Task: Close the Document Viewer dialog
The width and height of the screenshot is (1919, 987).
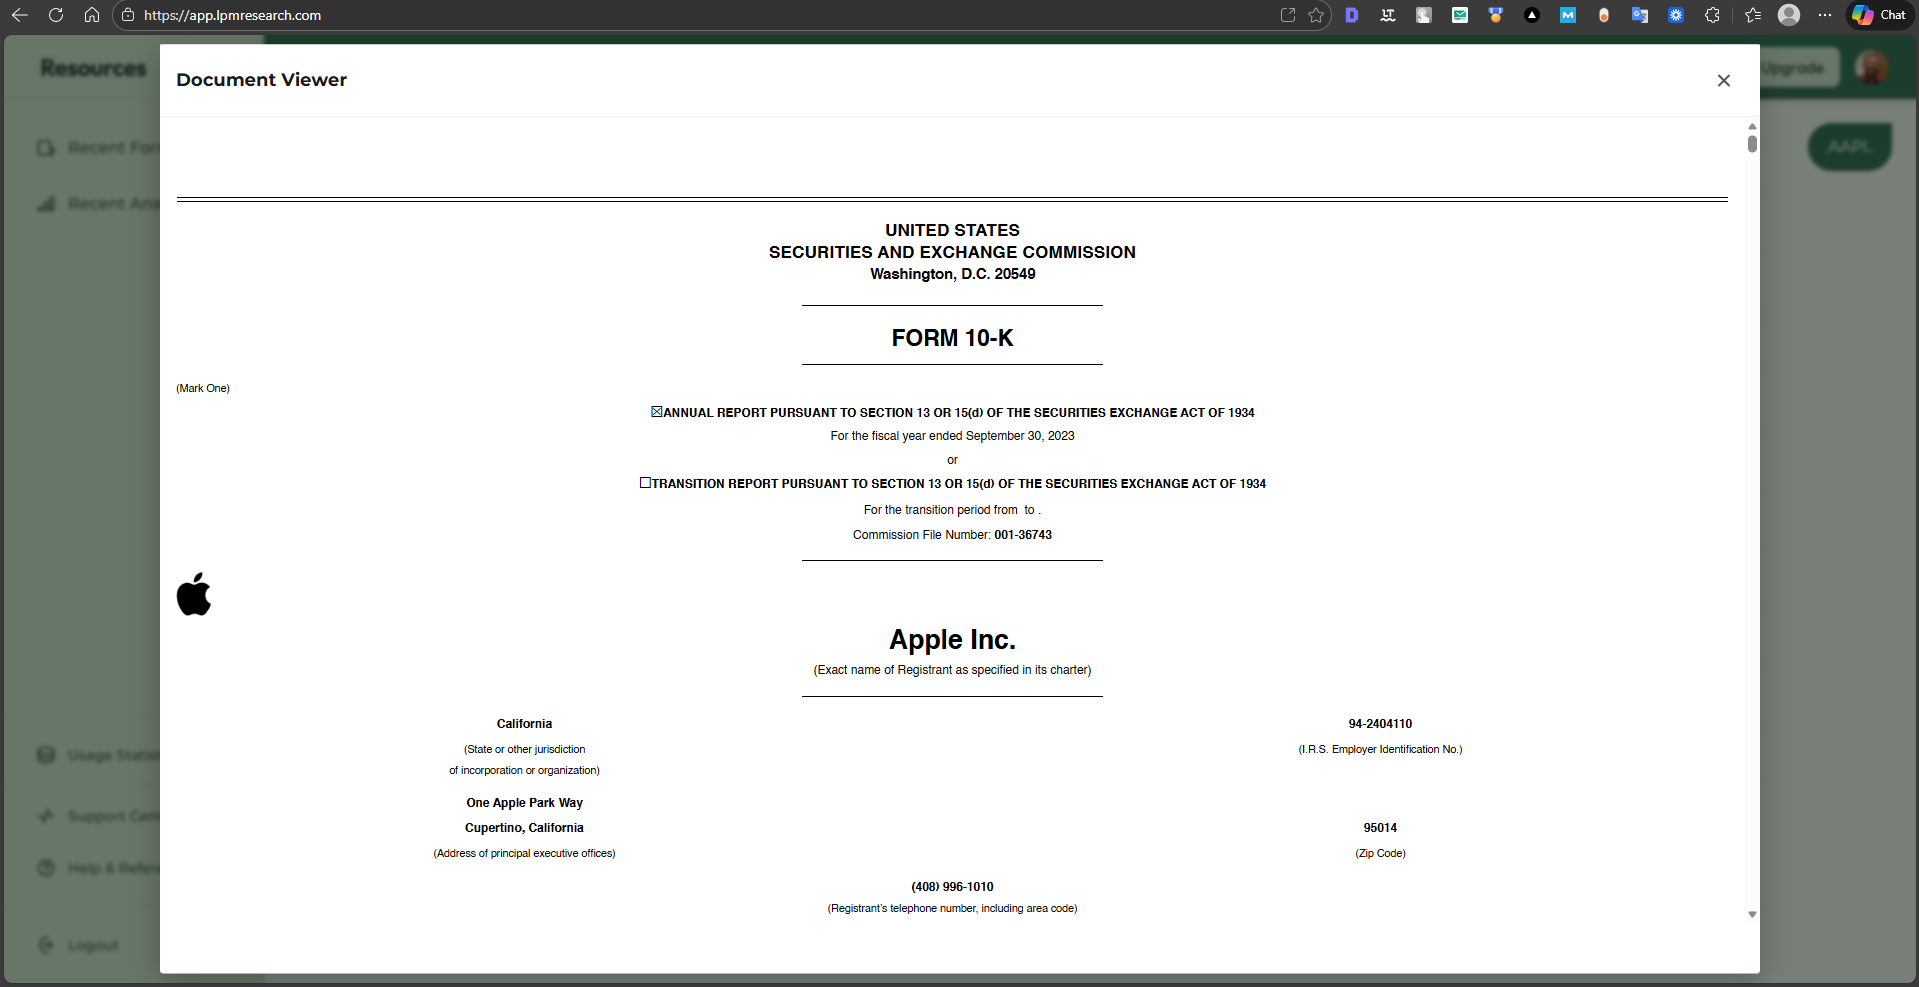Action: click(1723, 80)
